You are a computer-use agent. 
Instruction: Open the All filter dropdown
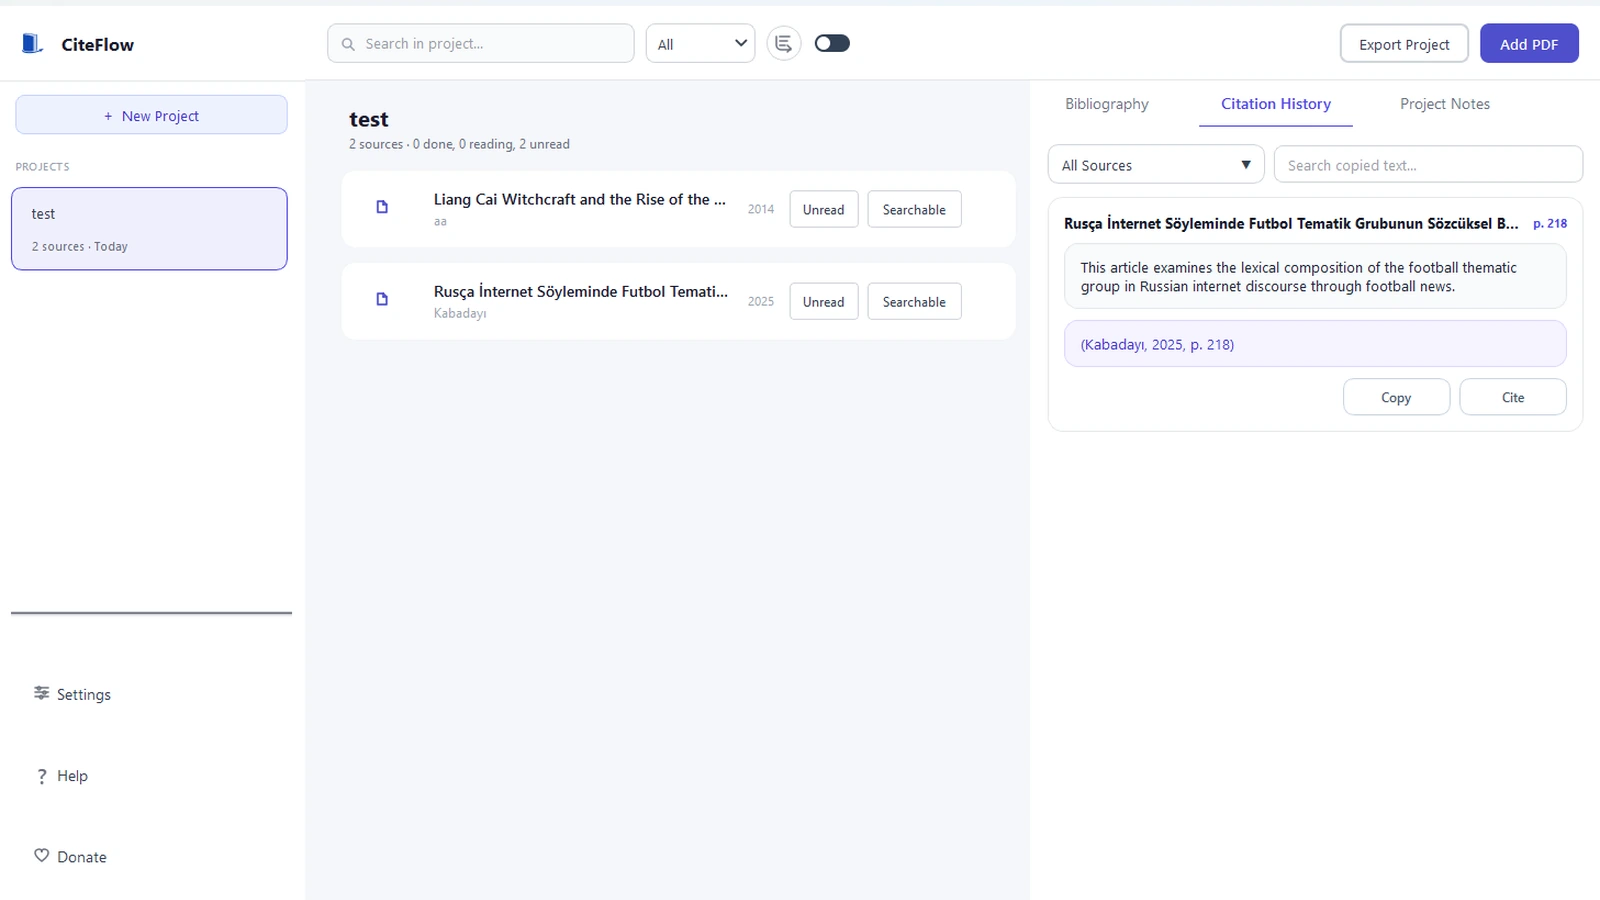700,44
